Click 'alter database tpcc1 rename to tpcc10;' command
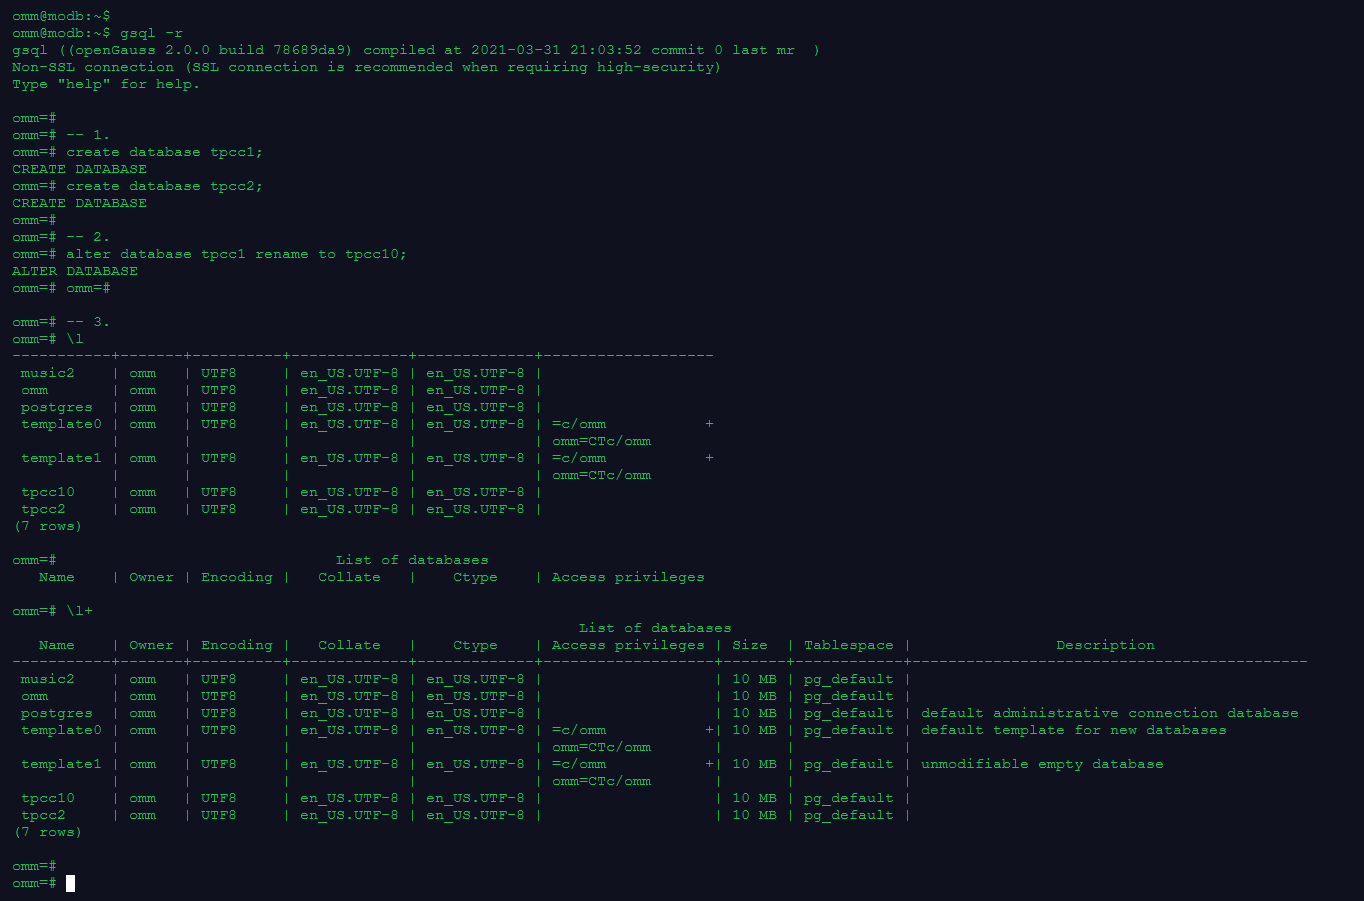The image size is (1364, 901). pos(236,254)
